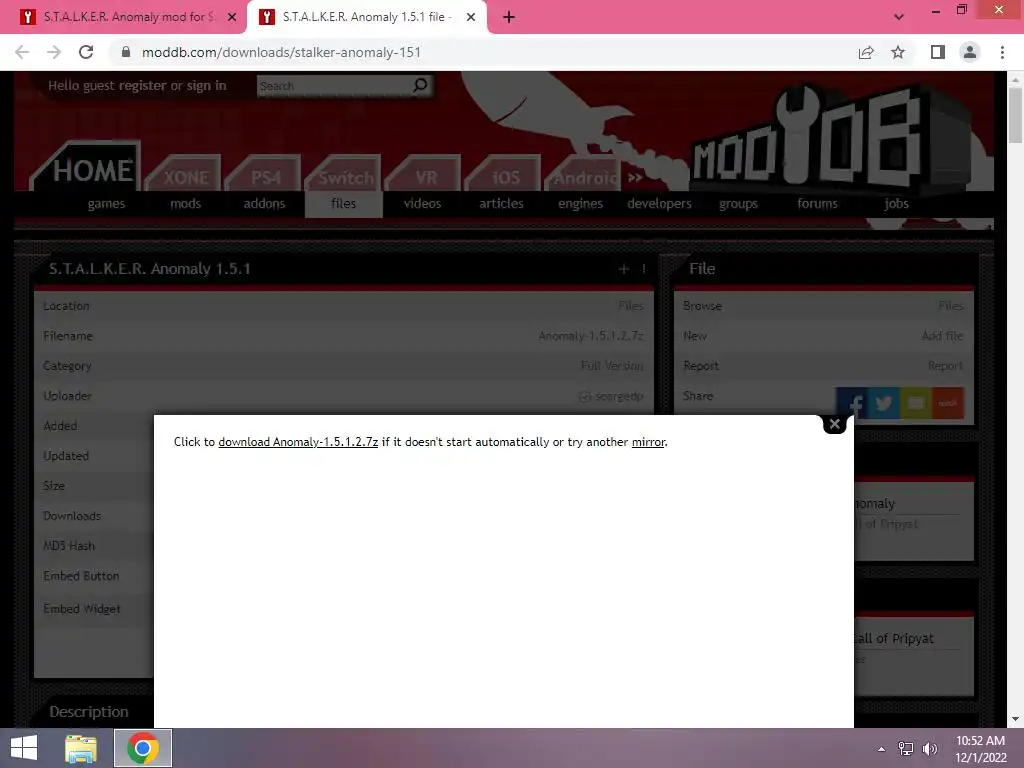Viewport: 1024px width, 768px height.
Task: Click Chrome icon in taskbar
Action: 143,748
